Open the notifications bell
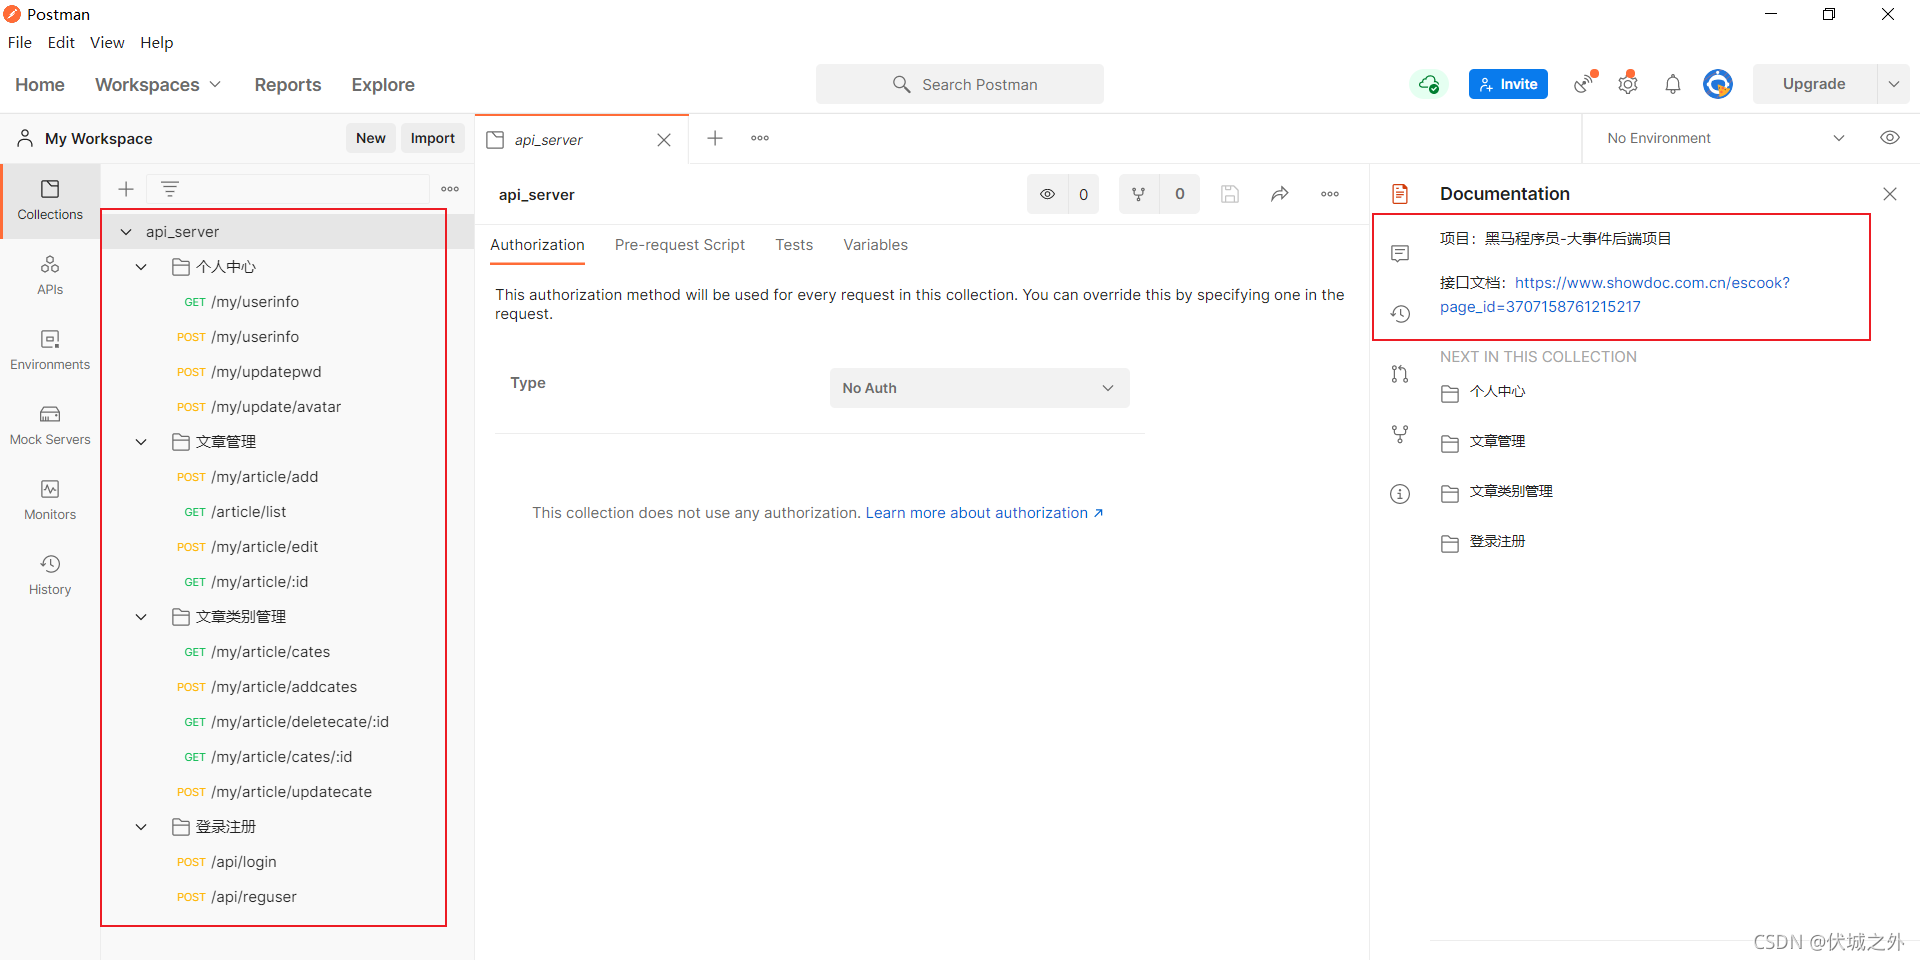The width and height of the screenshot is (1920, 960). coord(1673,84)
